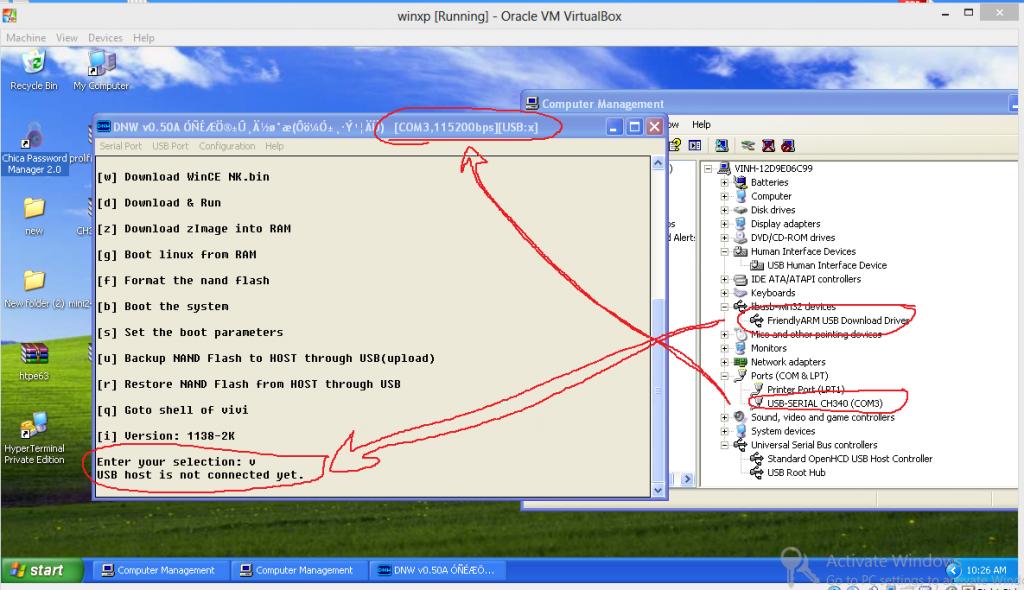Image resolution: width=1024 pixels, height=590 pixels.
Task: Open VirtualBox Machine menu
Action: click(26, 38)
